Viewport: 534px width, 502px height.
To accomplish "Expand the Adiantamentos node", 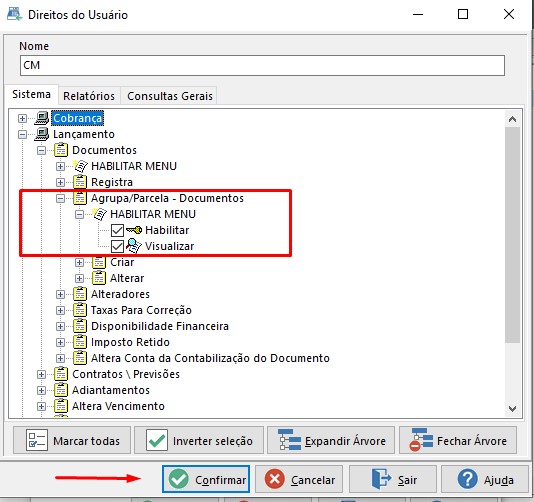I will tap(41, 390).
